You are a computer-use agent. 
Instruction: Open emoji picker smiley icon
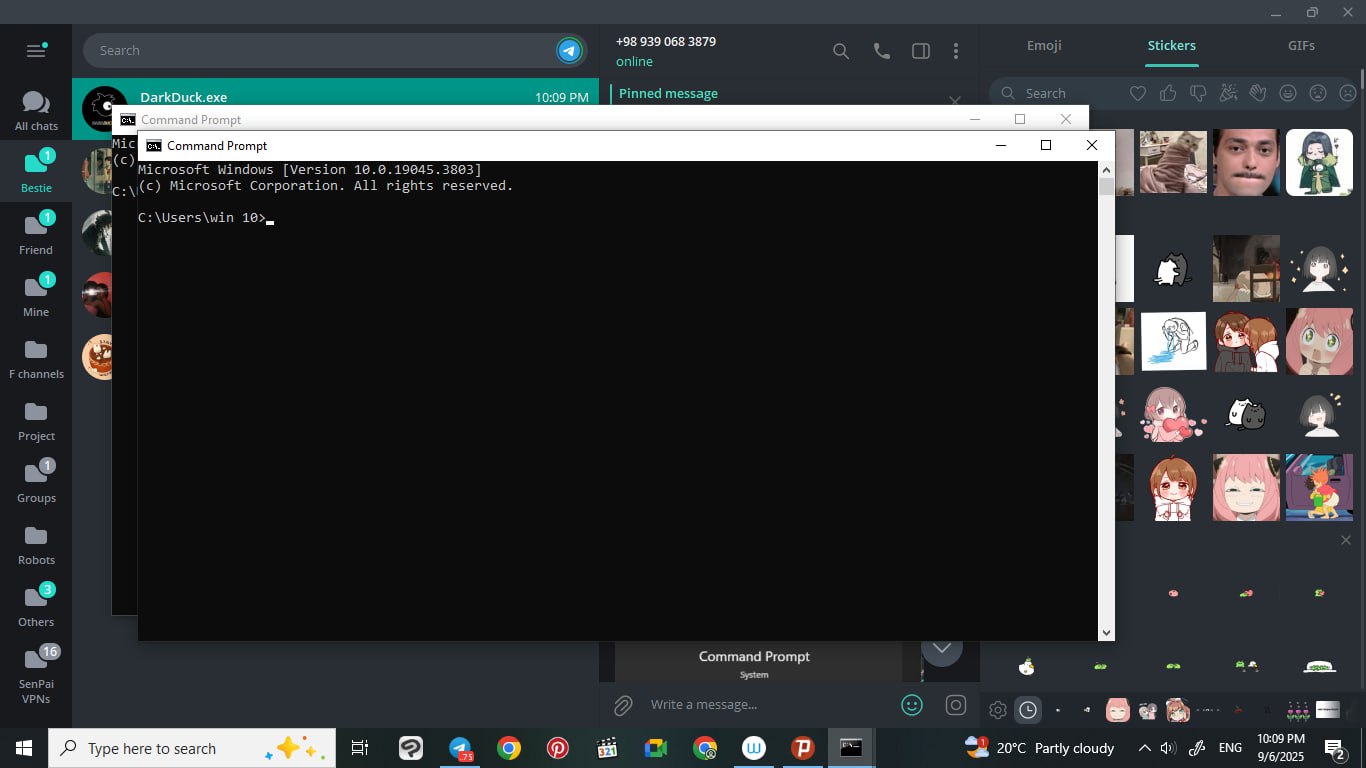[912, 705]
